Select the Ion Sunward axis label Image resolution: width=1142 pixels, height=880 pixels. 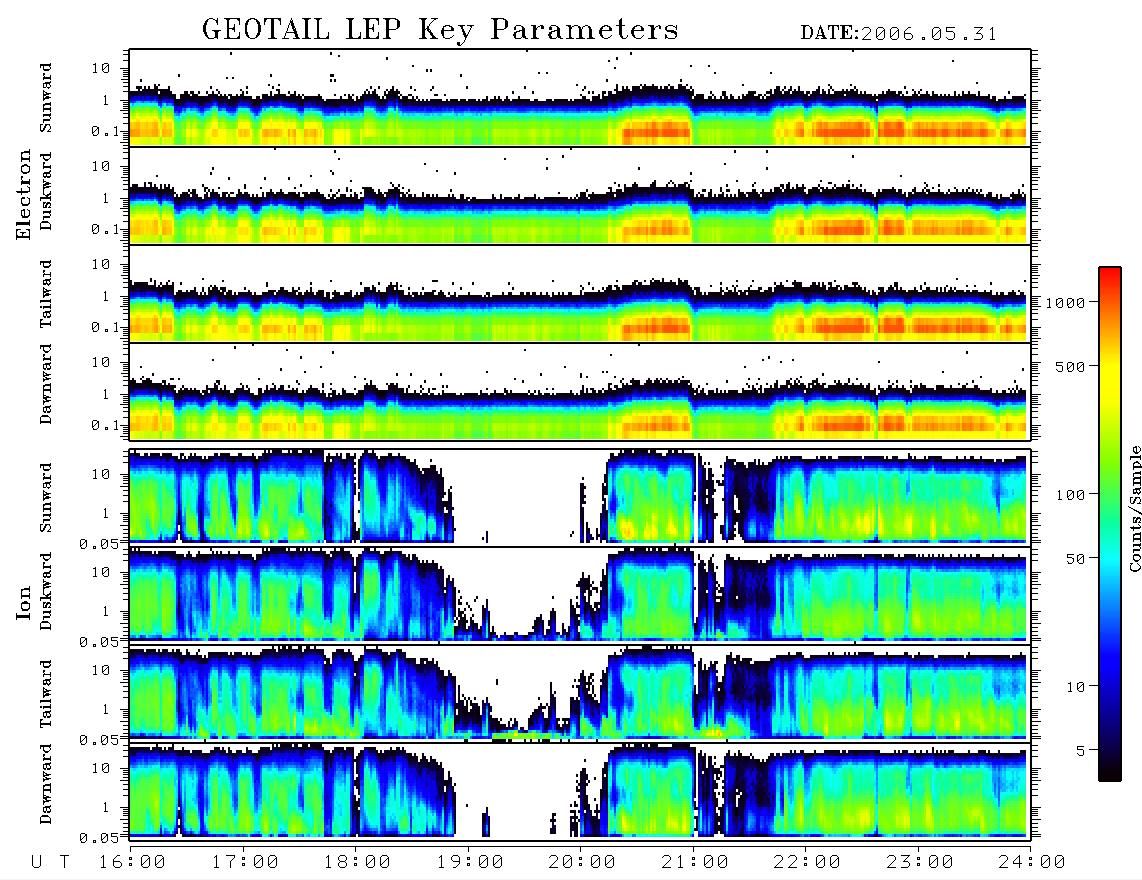(46, 497)
